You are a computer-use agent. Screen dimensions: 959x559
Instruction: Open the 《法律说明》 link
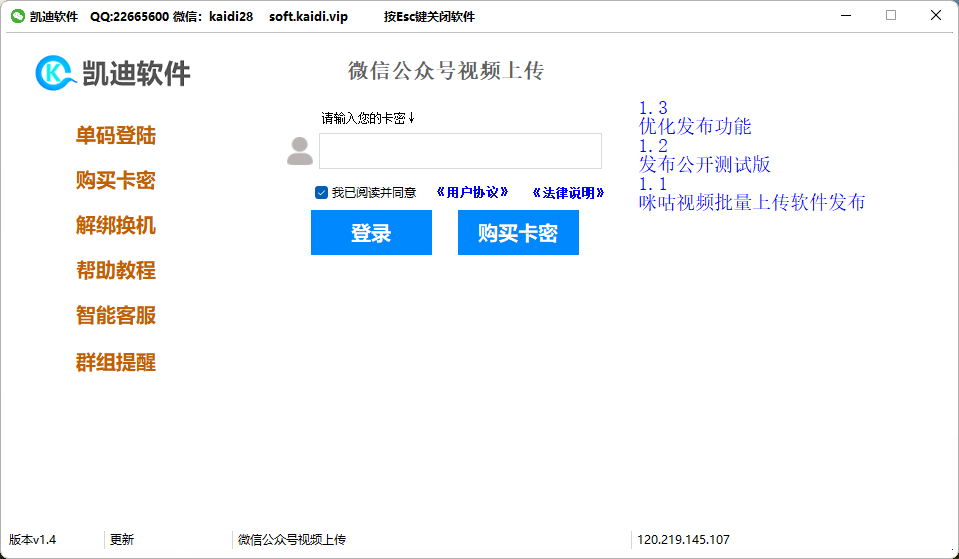tap(569, 193)
